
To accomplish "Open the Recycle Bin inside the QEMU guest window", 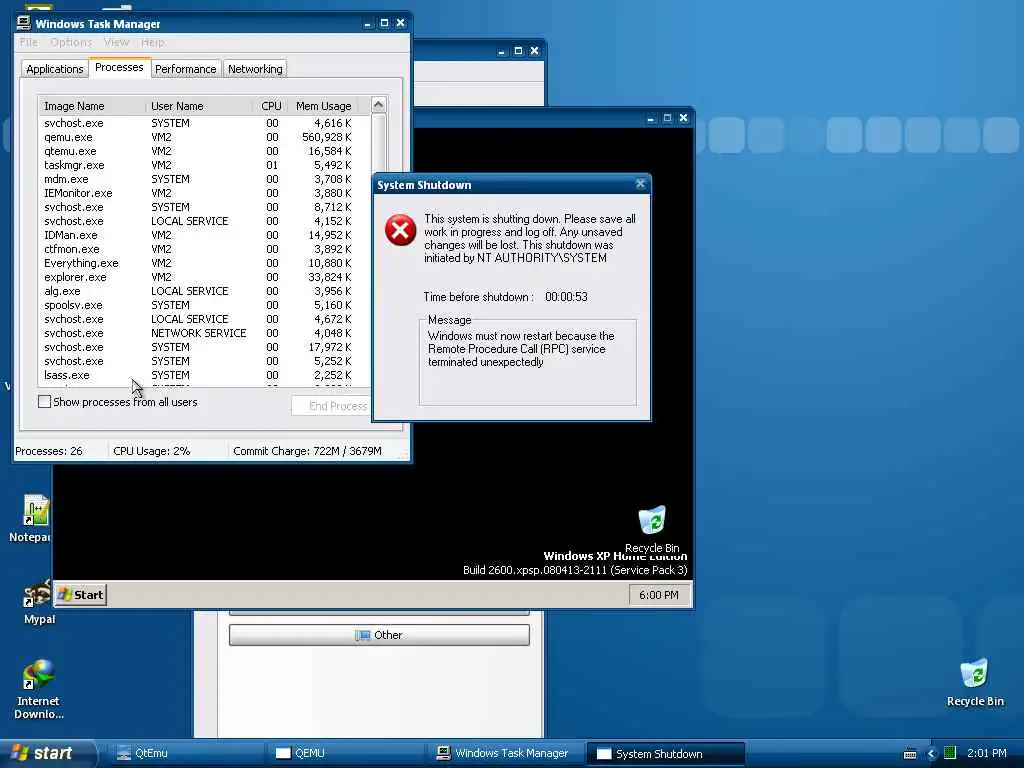I will [652, 520].
